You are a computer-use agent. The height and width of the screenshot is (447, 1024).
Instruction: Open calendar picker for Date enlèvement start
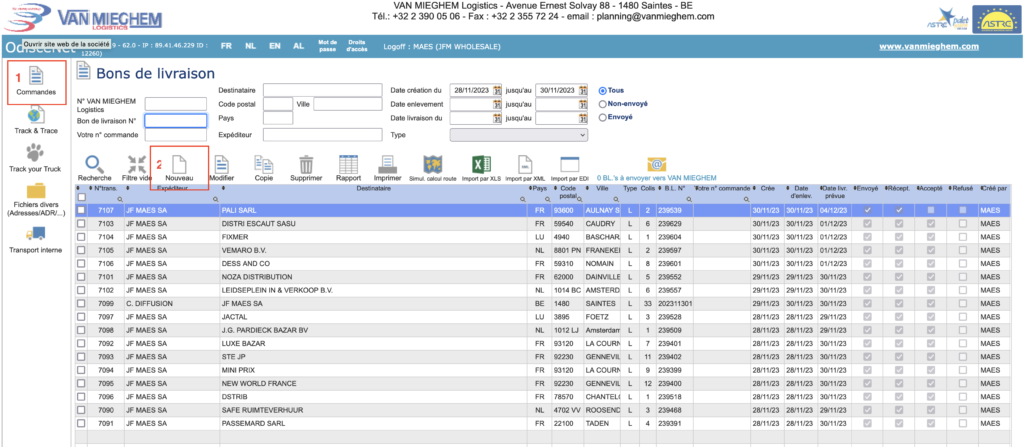click(496, 104)
